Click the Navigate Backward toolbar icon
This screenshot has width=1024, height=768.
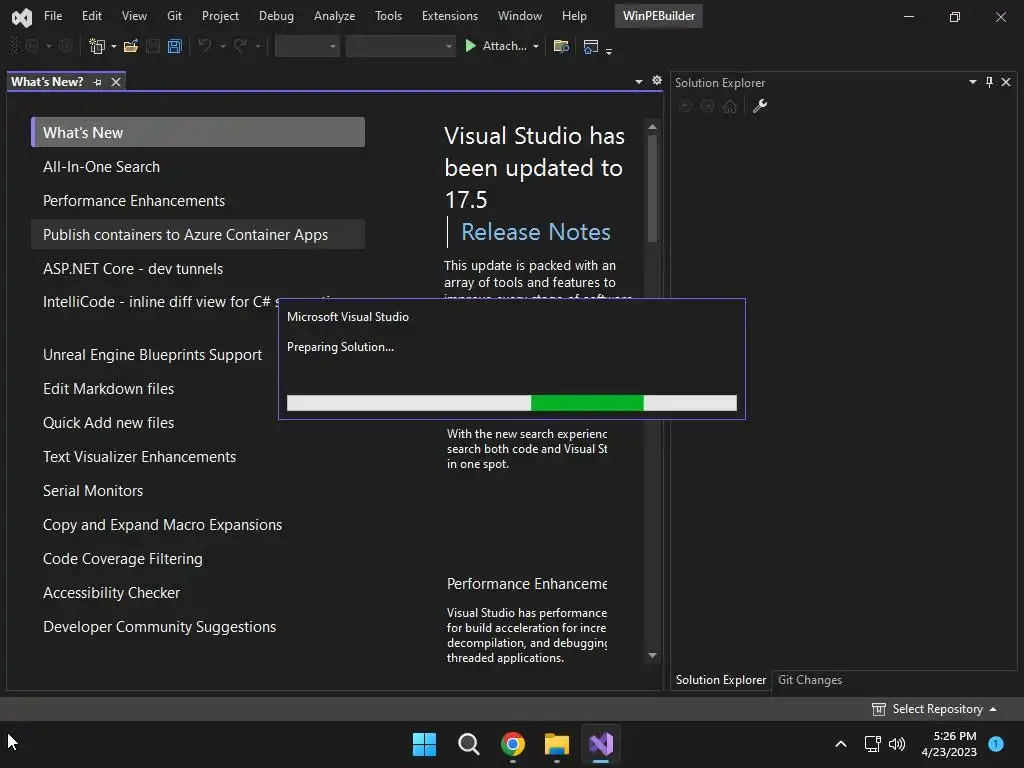pos(31,46)
